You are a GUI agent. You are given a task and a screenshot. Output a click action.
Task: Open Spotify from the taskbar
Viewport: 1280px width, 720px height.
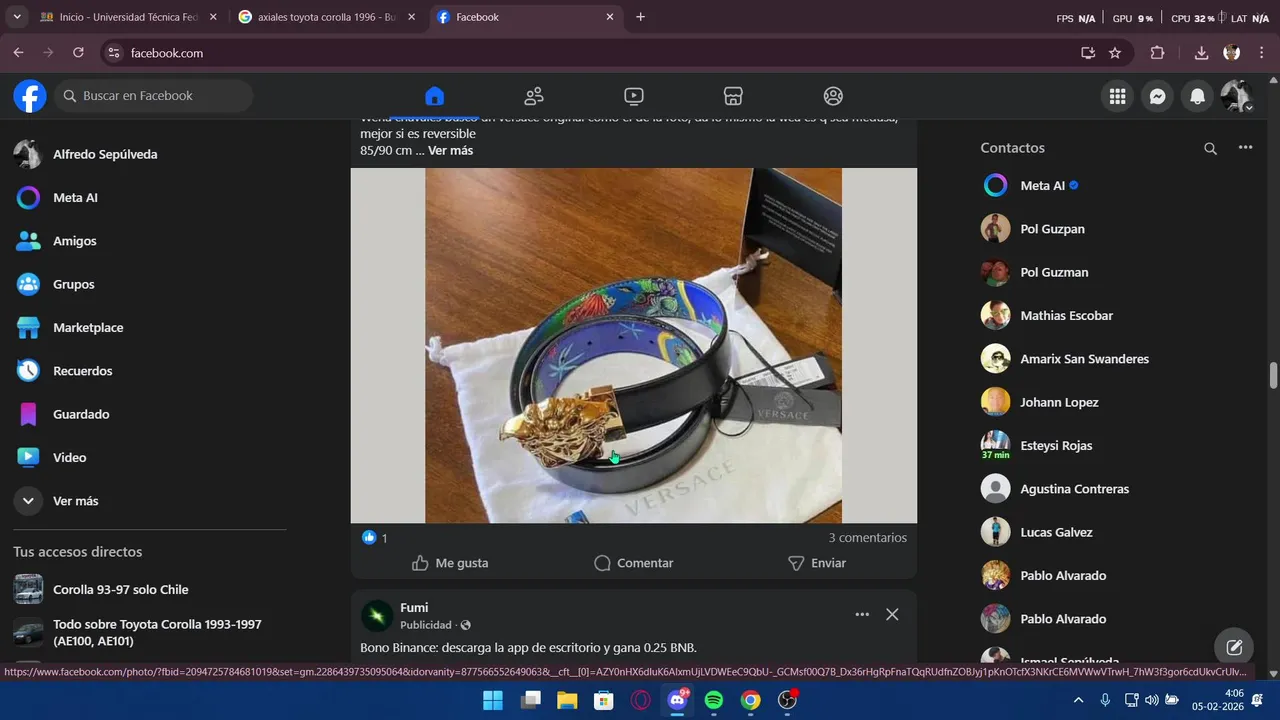click(x=714, y=700)
